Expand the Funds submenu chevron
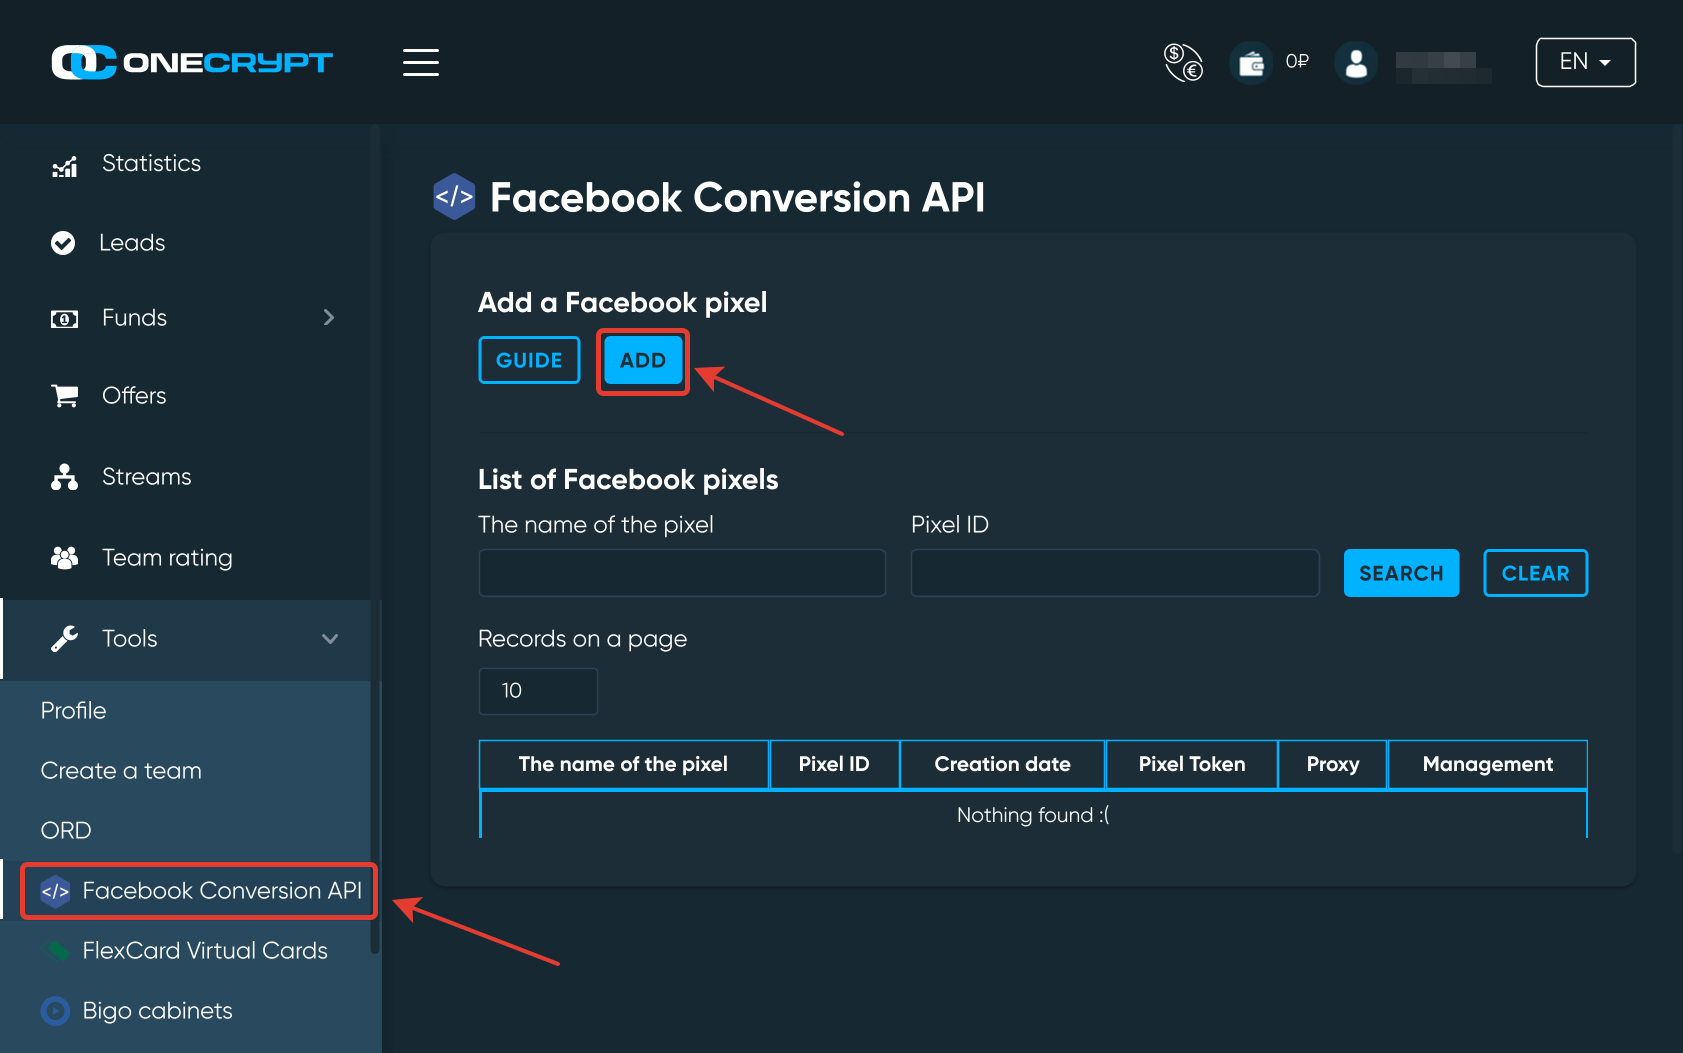Screen dimensions: 1683x1053 click(329, 317)
